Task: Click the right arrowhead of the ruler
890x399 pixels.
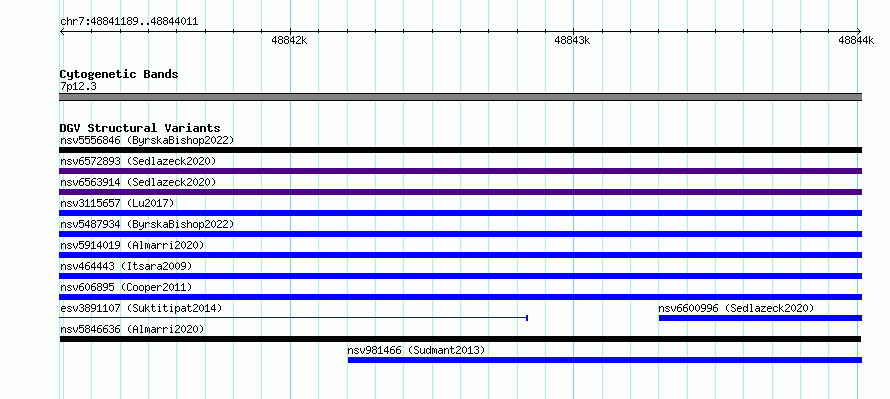Action: click(x=858, y=31)
